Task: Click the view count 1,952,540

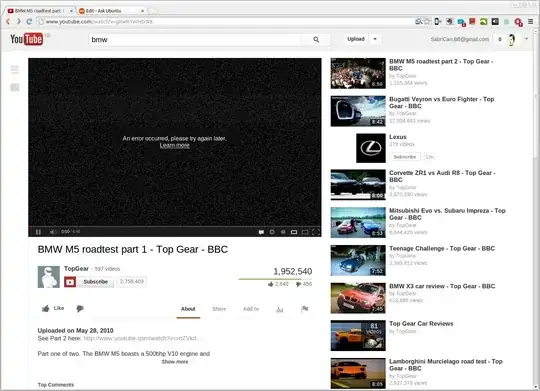Action: coord(292,271)
